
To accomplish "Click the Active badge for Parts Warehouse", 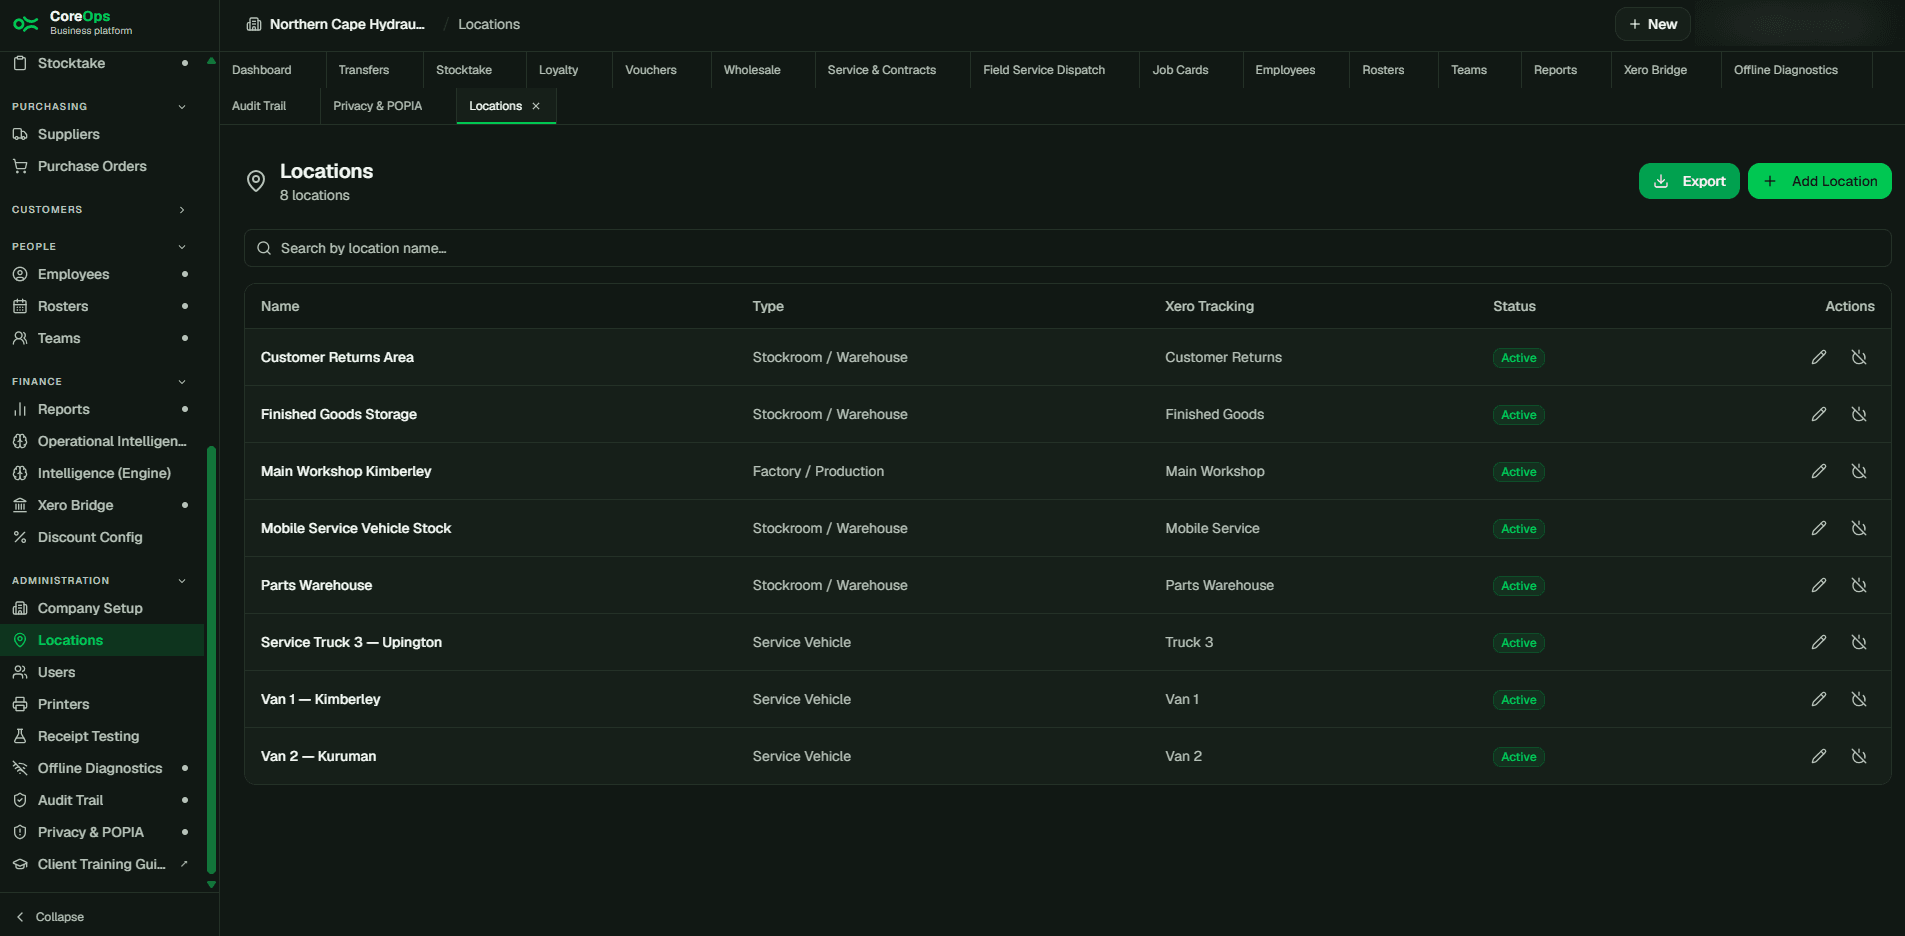I will pyautogui.click(x=1518, y=586).
